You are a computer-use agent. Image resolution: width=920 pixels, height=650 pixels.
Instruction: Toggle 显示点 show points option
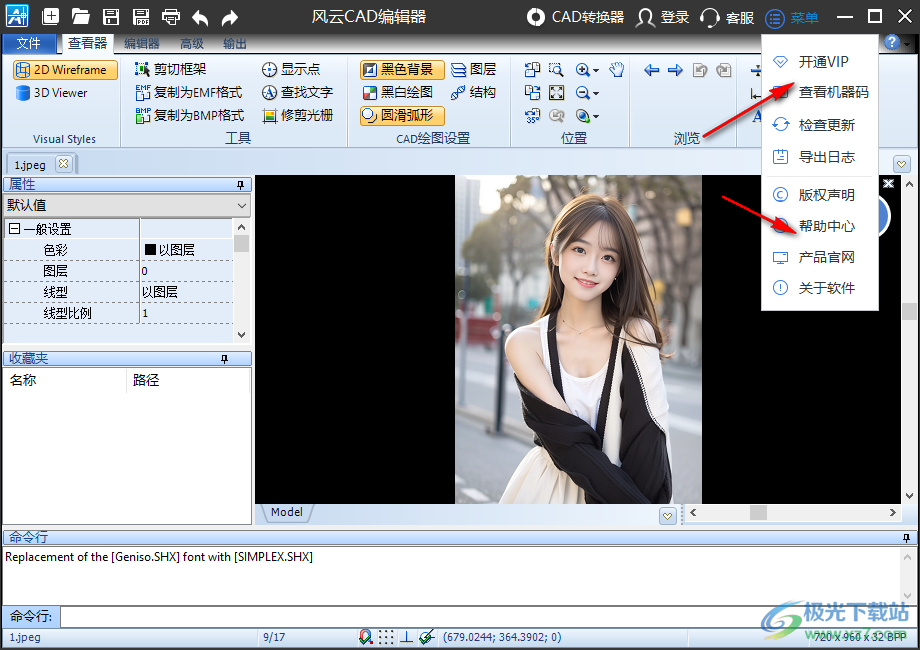[291, 69]
